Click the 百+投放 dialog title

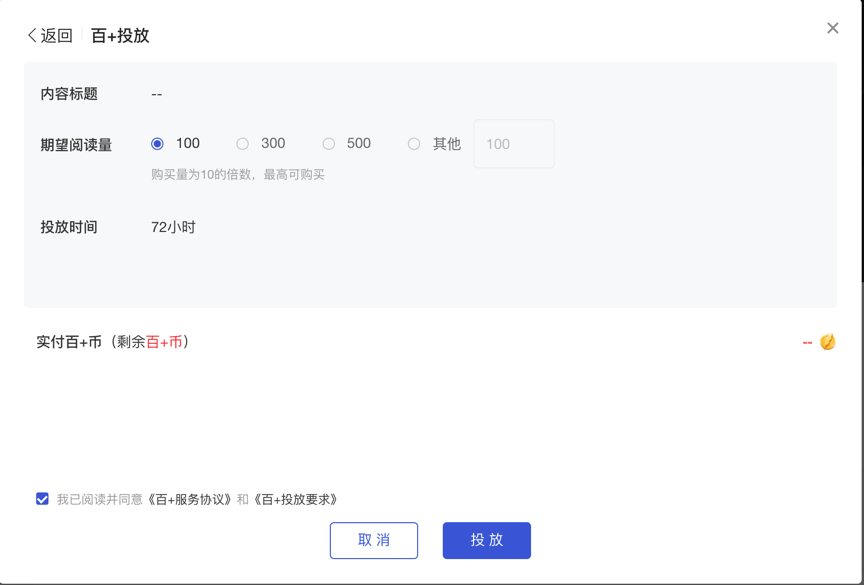tap(120, 36)
